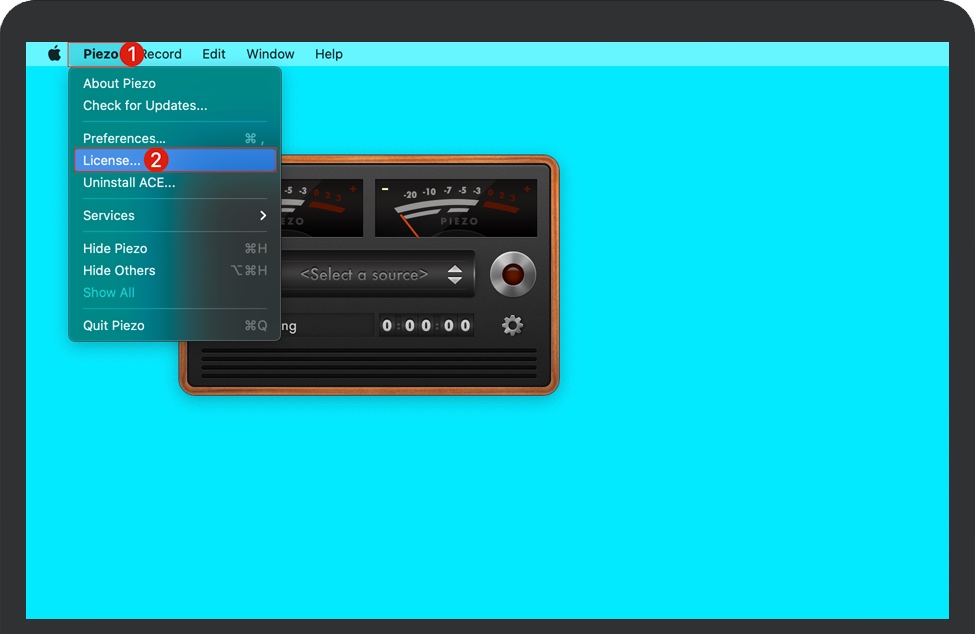
Task: Choose the License... menu entry
Action: (x=175, y=160)
